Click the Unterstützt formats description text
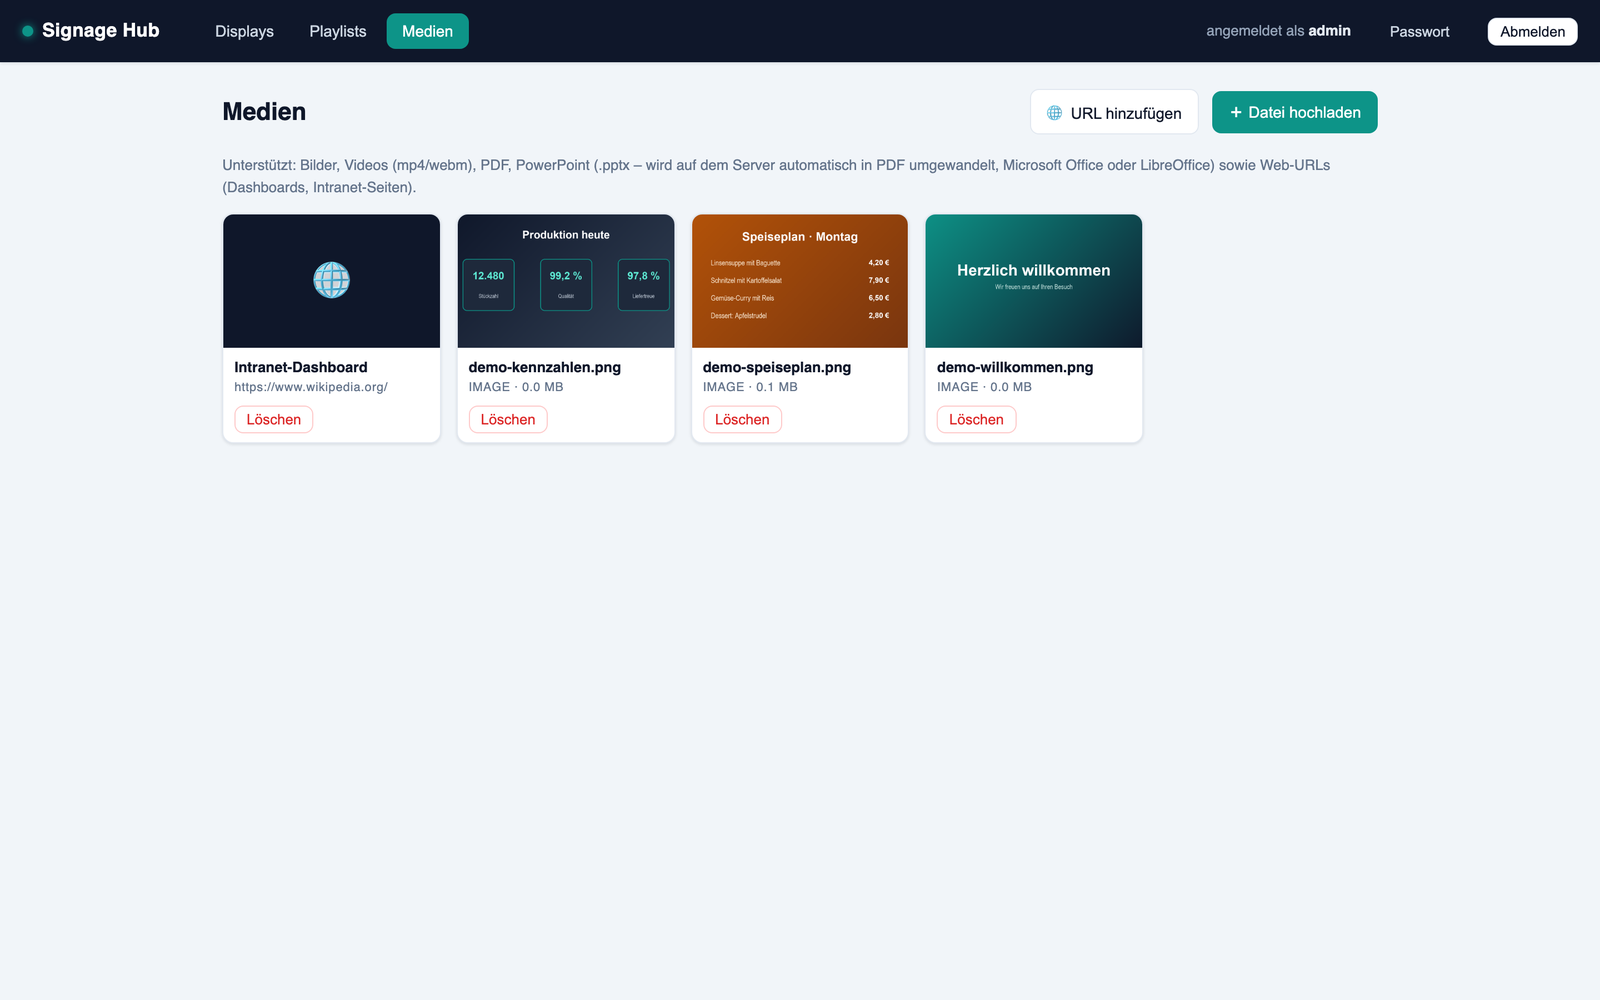Screen dimensions: 1600x1000 click(776, 176)
